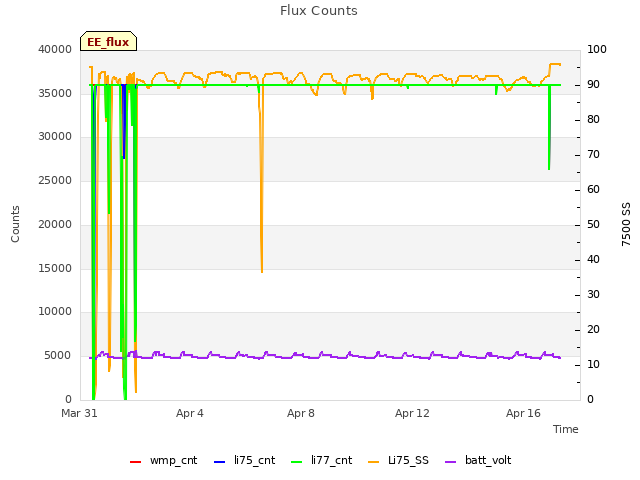Click the 20 right axis tick label
Screen dimensions: 640x480
tap(593, 329)
